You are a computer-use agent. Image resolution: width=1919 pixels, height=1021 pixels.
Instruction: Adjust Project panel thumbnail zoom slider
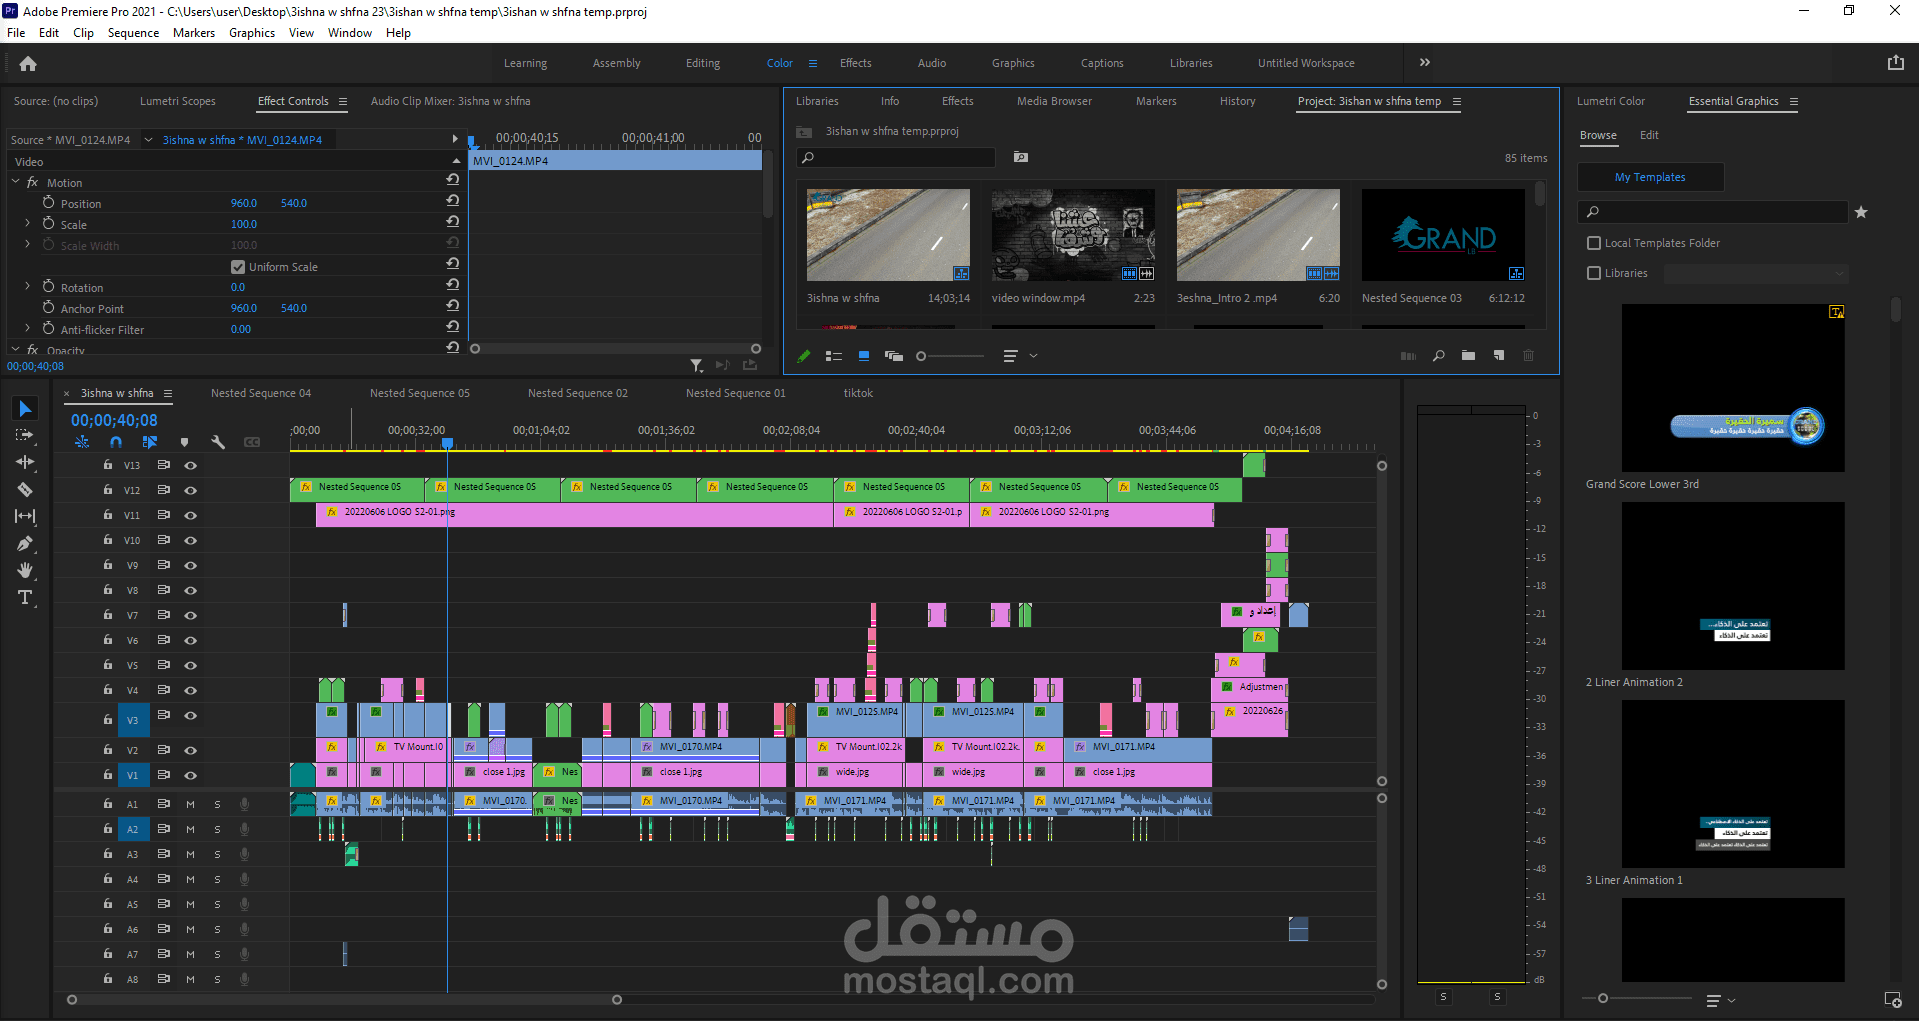click(921, 356)
